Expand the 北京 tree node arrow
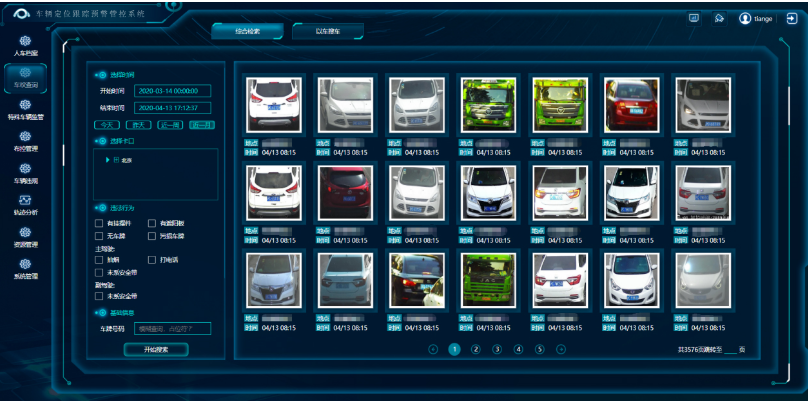The height and width of the screenshot is (401, 808). tap(106, 159)
